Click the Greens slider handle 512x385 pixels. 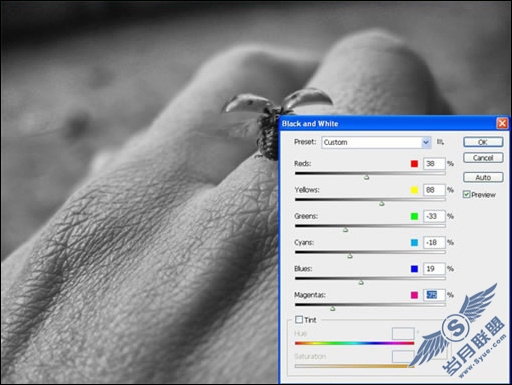tap(346, 230)
